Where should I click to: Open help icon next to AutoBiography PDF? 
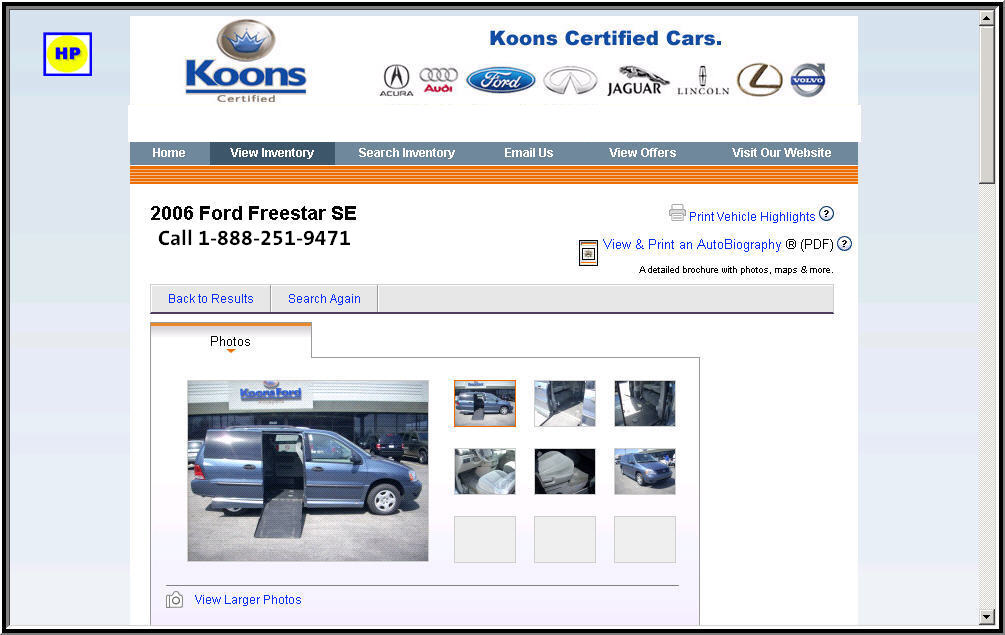[x=845, y=243]
